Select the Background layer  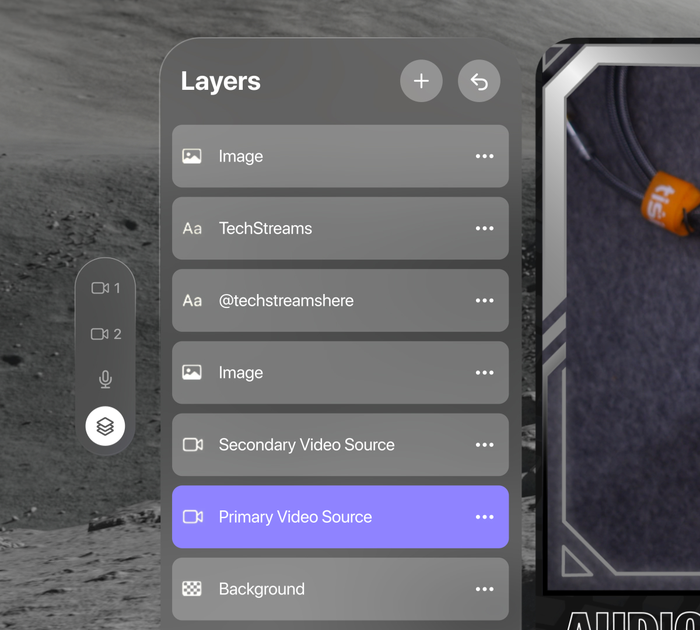click(x=340, y=589)
